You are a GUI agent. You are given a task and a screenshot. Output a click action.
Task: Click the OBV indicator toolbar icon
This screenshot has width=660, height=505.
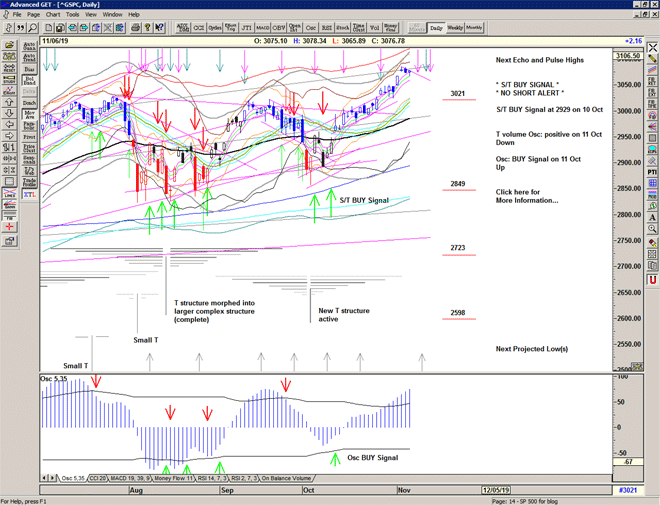click(279, 28)
